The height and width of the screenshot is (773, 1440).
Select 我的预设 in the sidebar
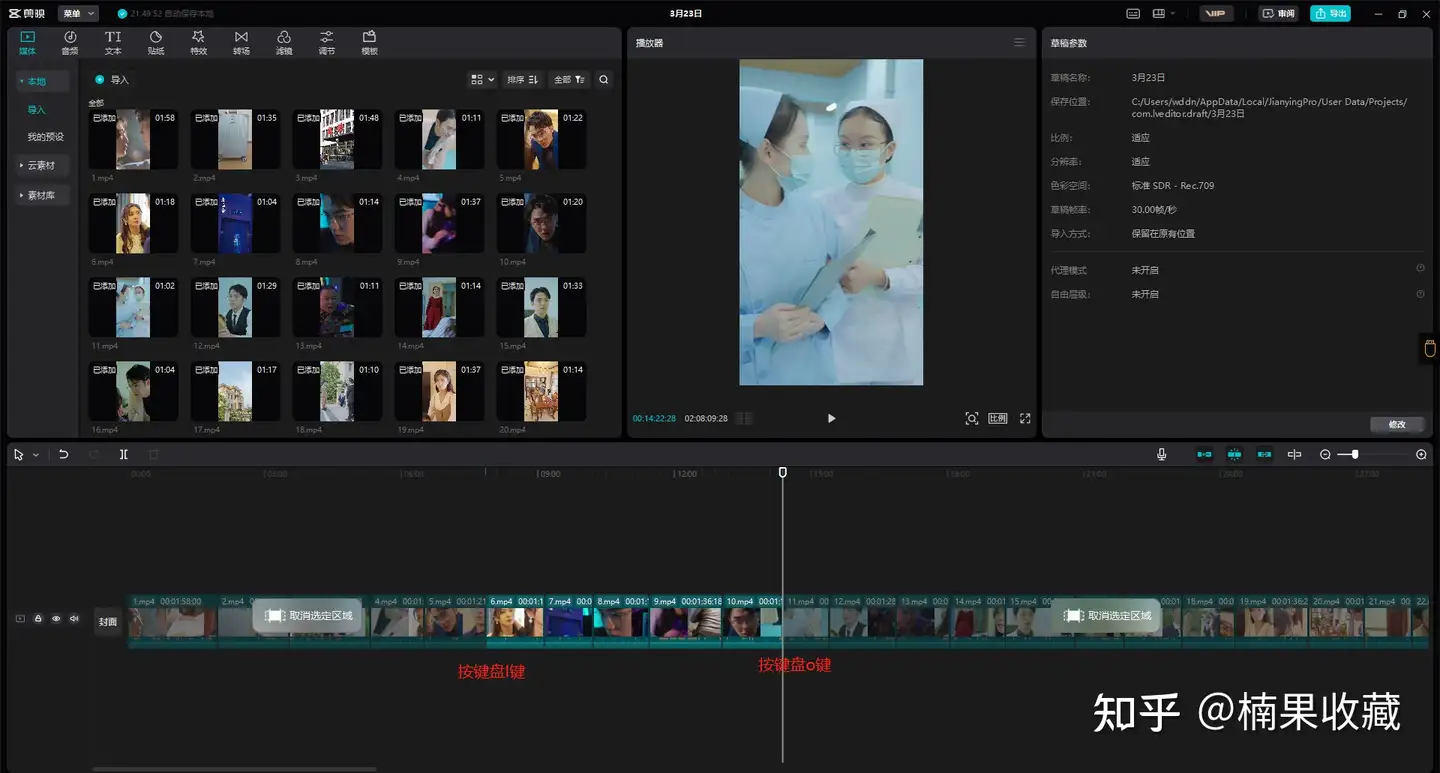point(46,137)
